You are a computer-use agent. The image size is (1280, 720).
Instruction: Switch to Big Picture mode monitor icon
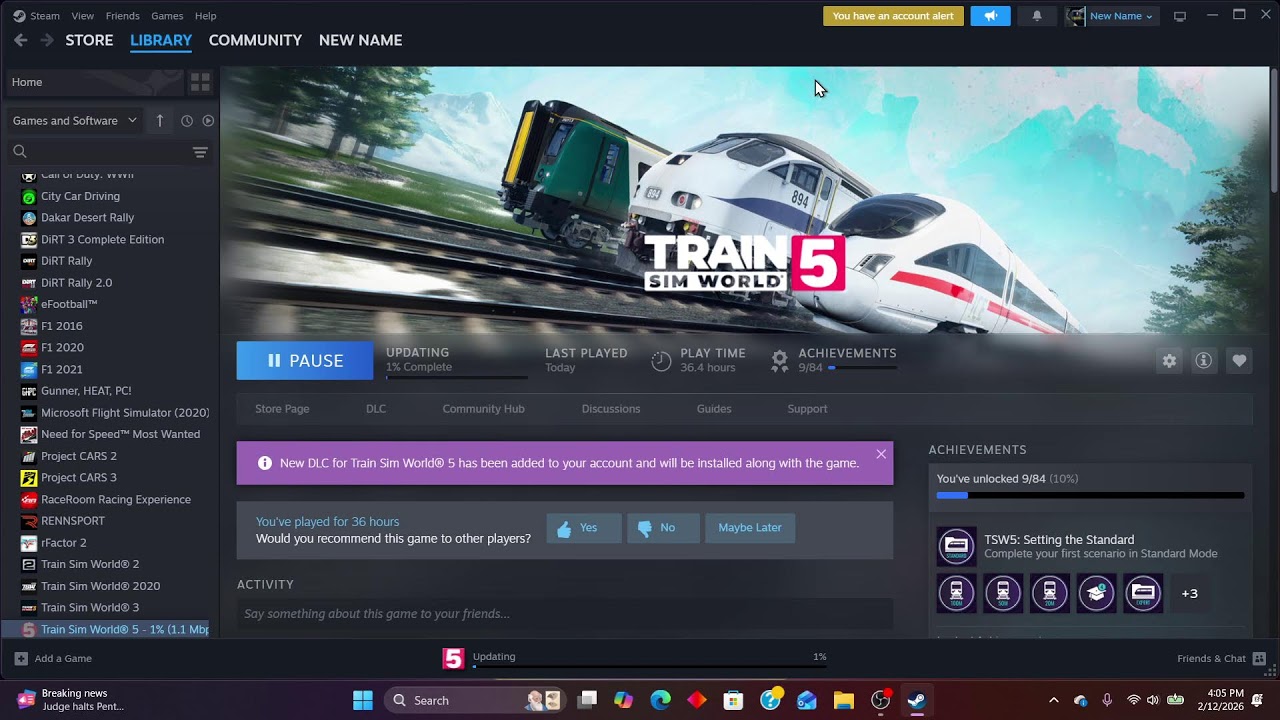coord(1180,16)
